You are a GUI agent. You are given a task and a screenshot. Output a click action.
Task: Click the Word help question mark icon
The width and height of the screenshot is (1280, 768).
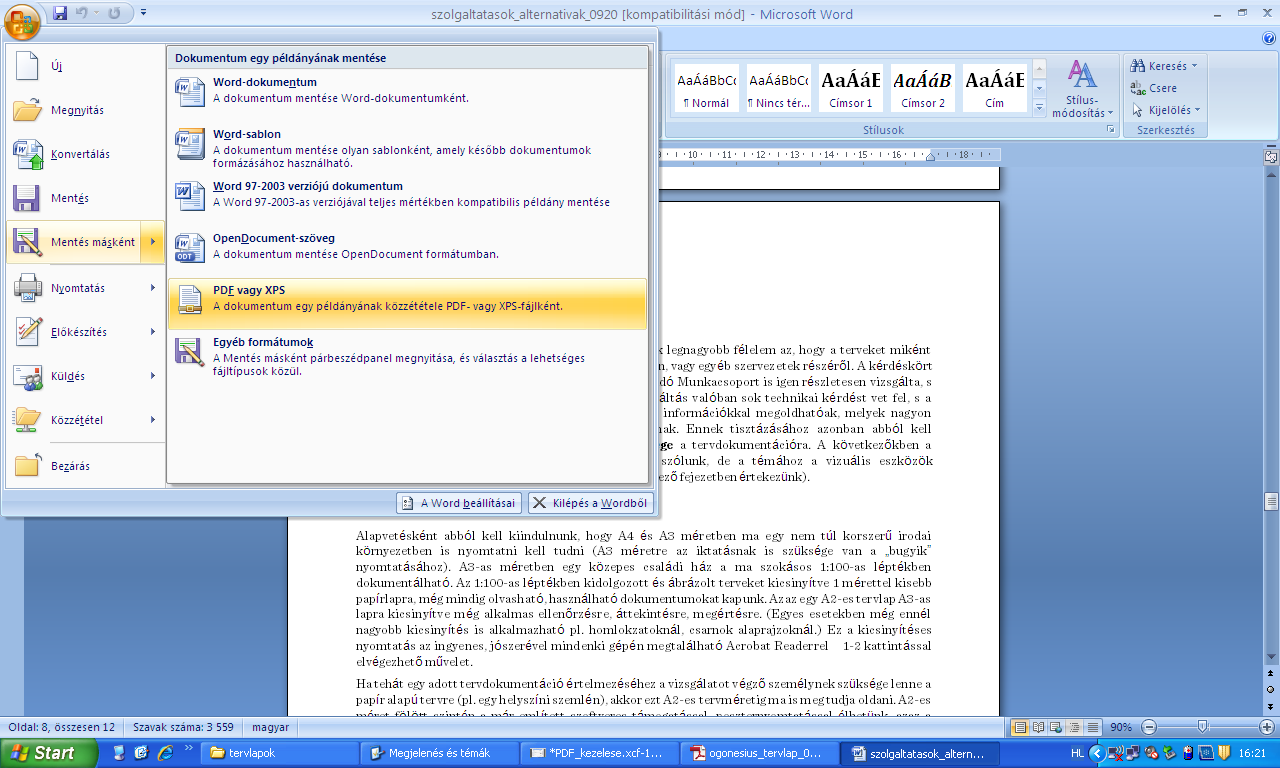click(1269, 38)
